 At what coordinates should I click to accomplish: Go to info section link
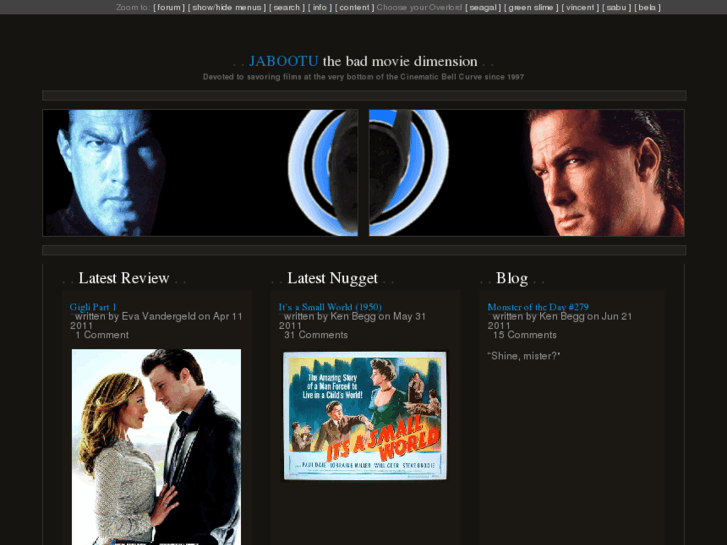point(319,7)
